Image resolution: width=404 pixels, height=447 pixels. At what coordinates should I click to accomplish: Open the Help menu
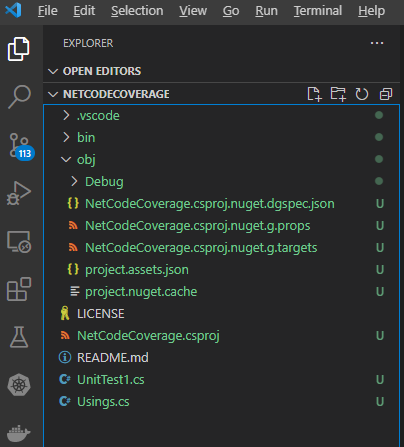coord(371,11)
